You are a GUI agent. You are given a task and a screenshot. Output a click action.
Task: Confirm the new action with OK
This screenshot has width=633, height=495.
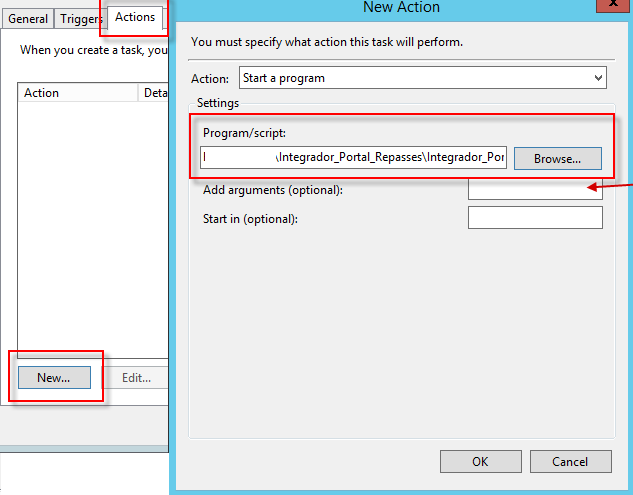coord(480,462)
